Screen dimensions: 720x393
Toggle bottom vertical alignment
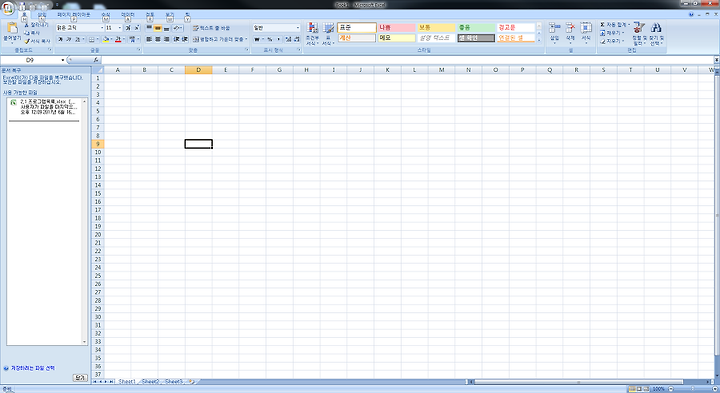(166, 28)
